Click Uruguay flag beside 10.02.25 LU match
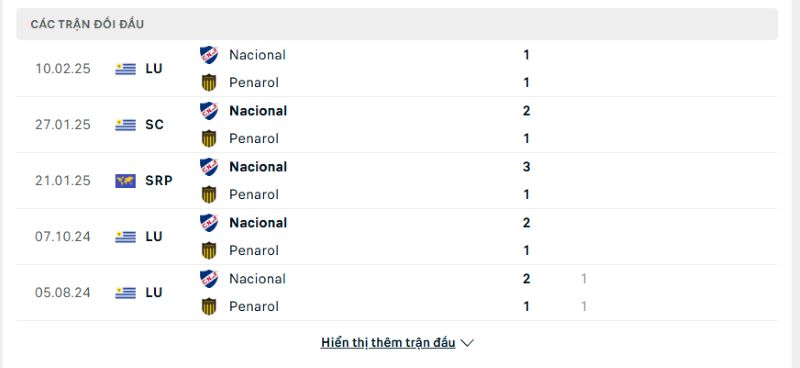The image size is (800, 368). click(126, 68)
